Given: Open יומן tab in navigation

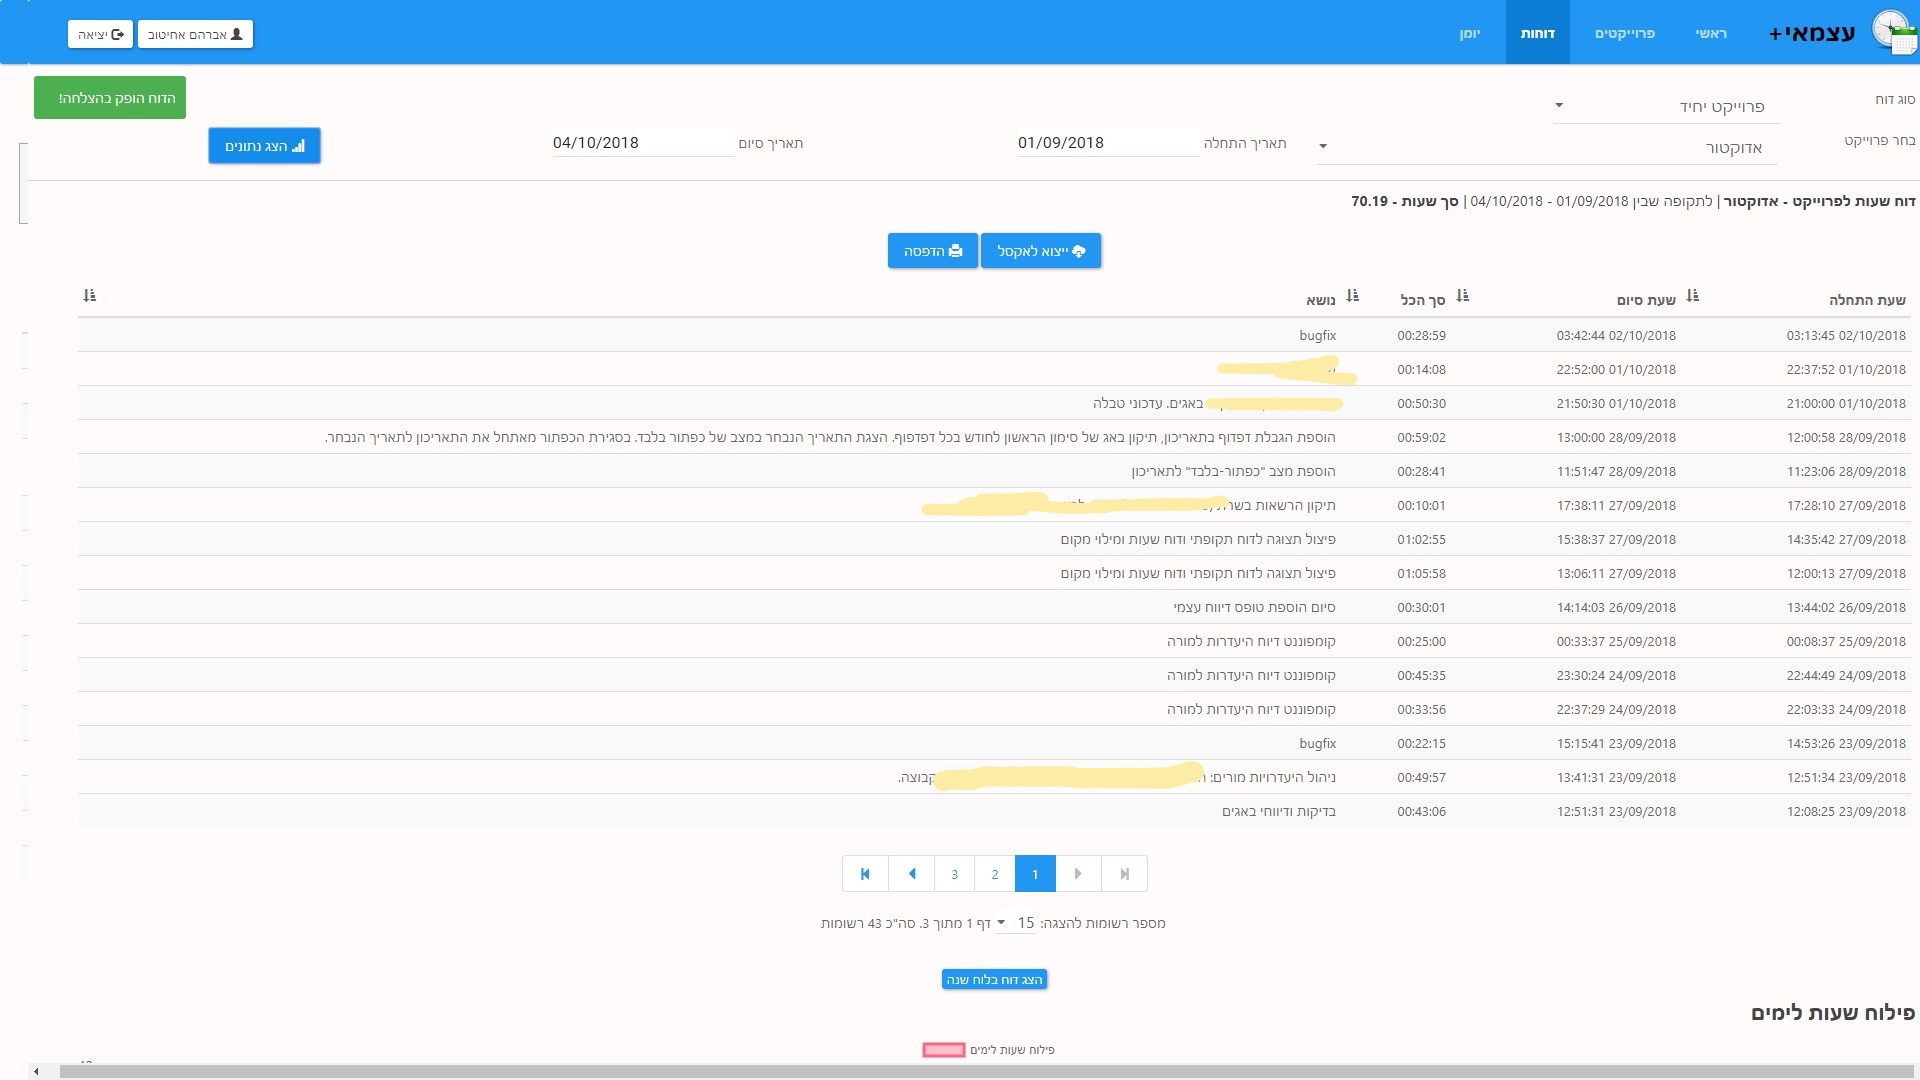Looking at the screenshot, I should tap(1469, 33).
